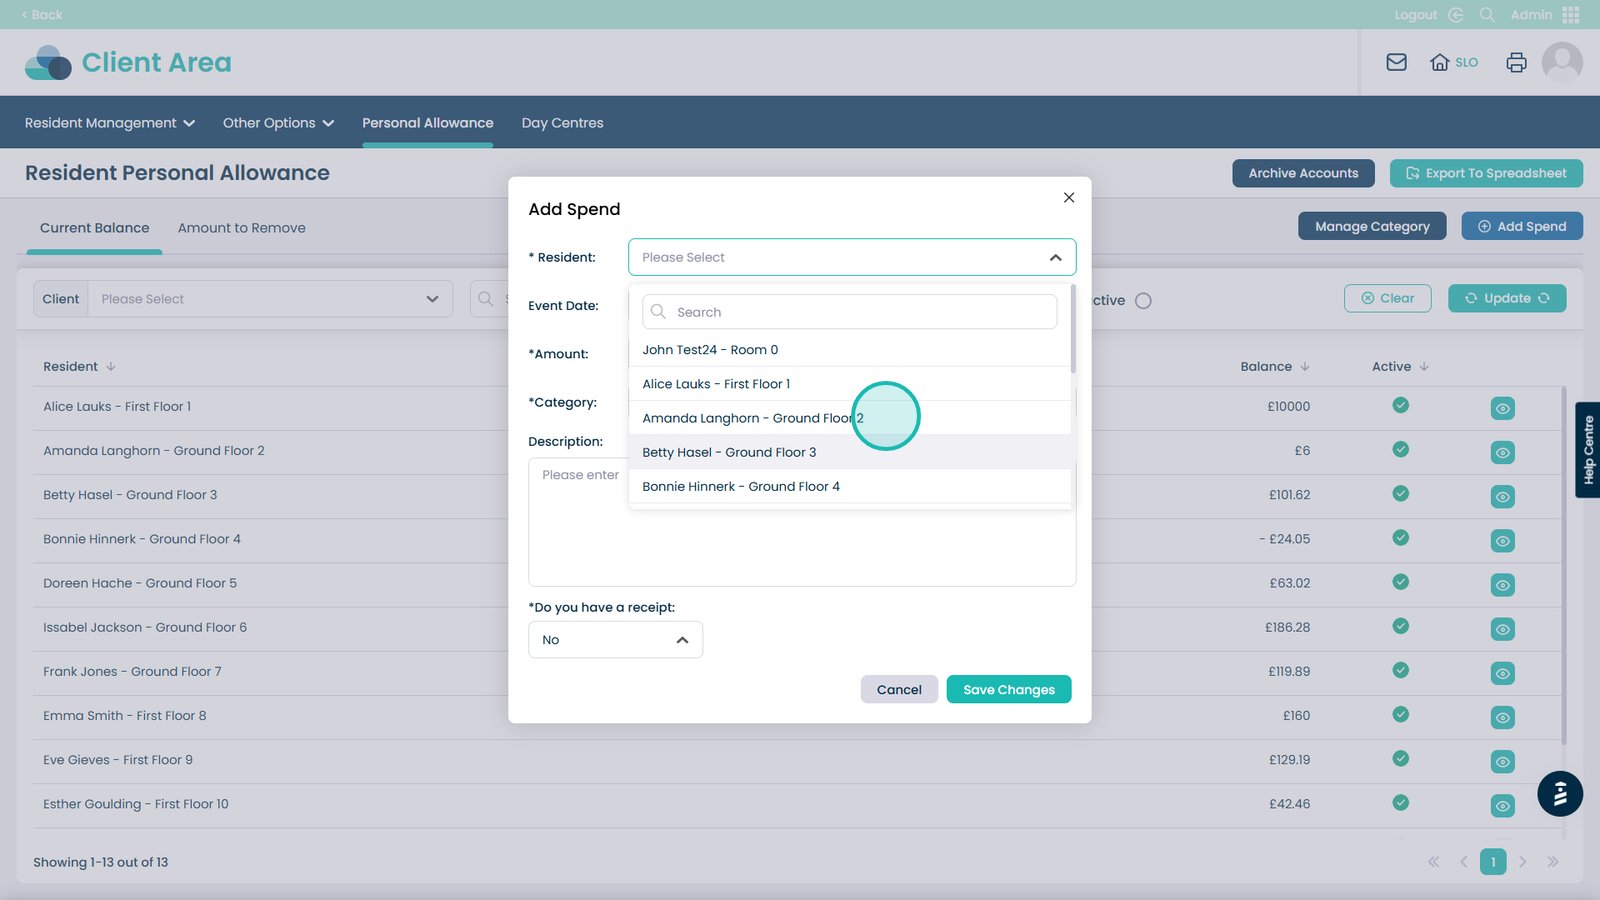Open the user profile avatar

(1562, 62)
